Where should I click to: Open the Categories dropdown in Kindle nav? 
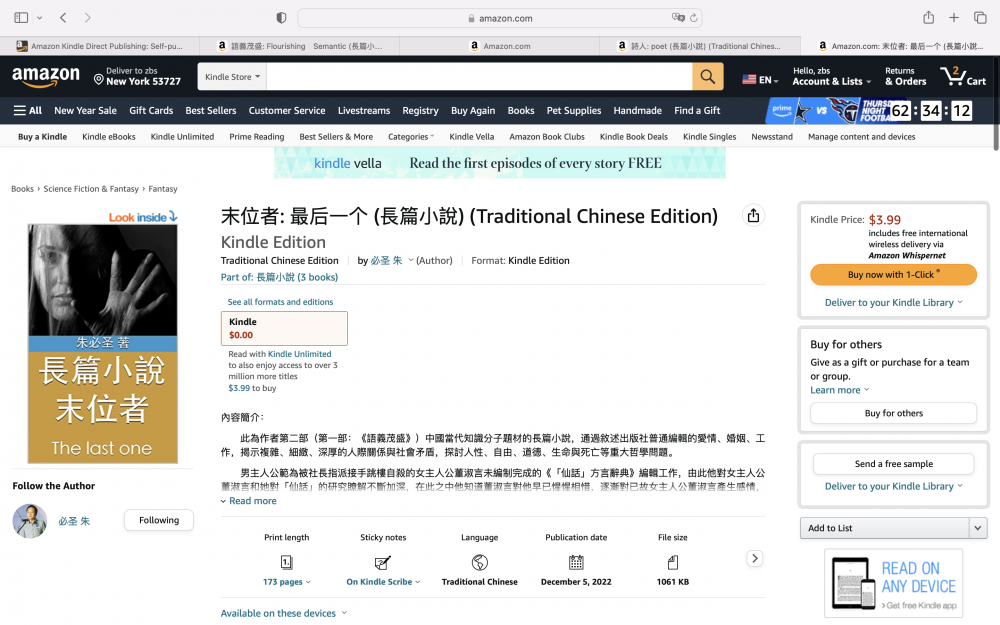410,137
